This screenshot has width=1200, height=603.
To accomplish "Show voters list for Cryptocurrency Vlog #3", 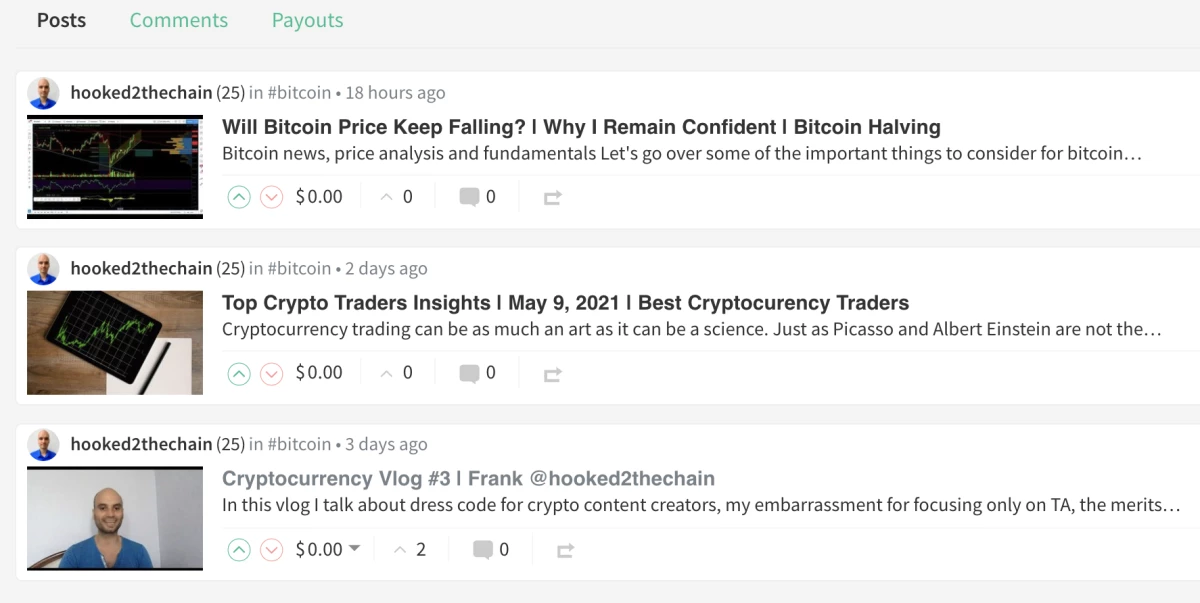I will (x=410, y=549).
